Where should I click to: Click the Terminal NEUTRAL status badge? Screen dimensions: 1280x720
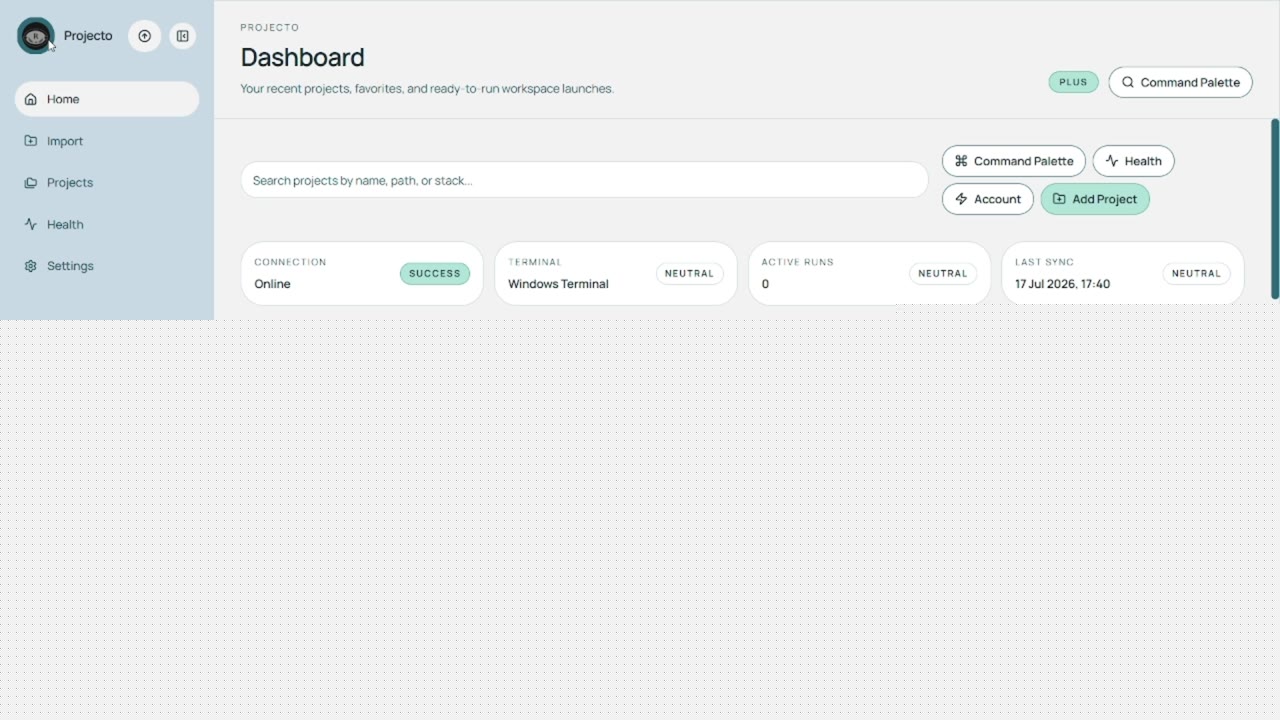tap(689, 273)
